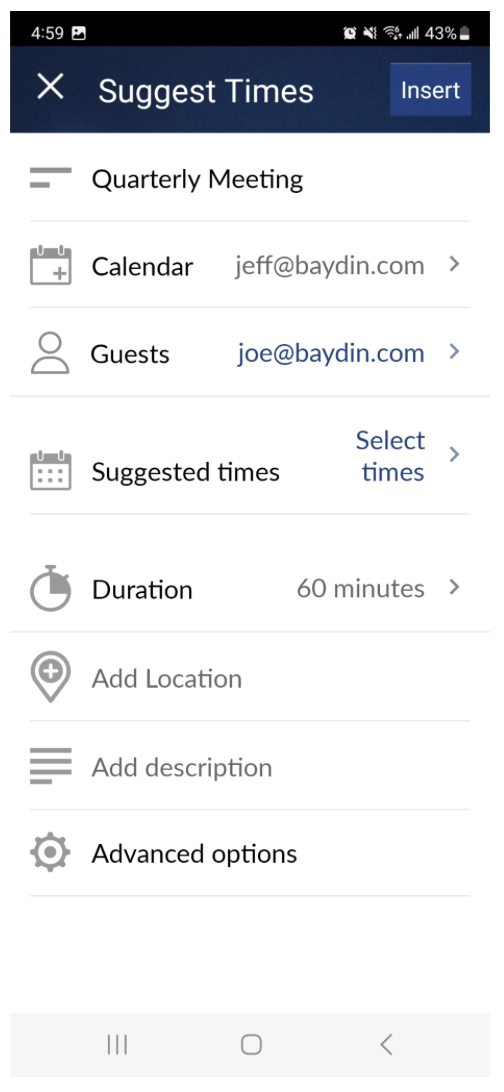Open the joe@baydin.com guest link
The image size is (504, 1092).
(331, 353)
